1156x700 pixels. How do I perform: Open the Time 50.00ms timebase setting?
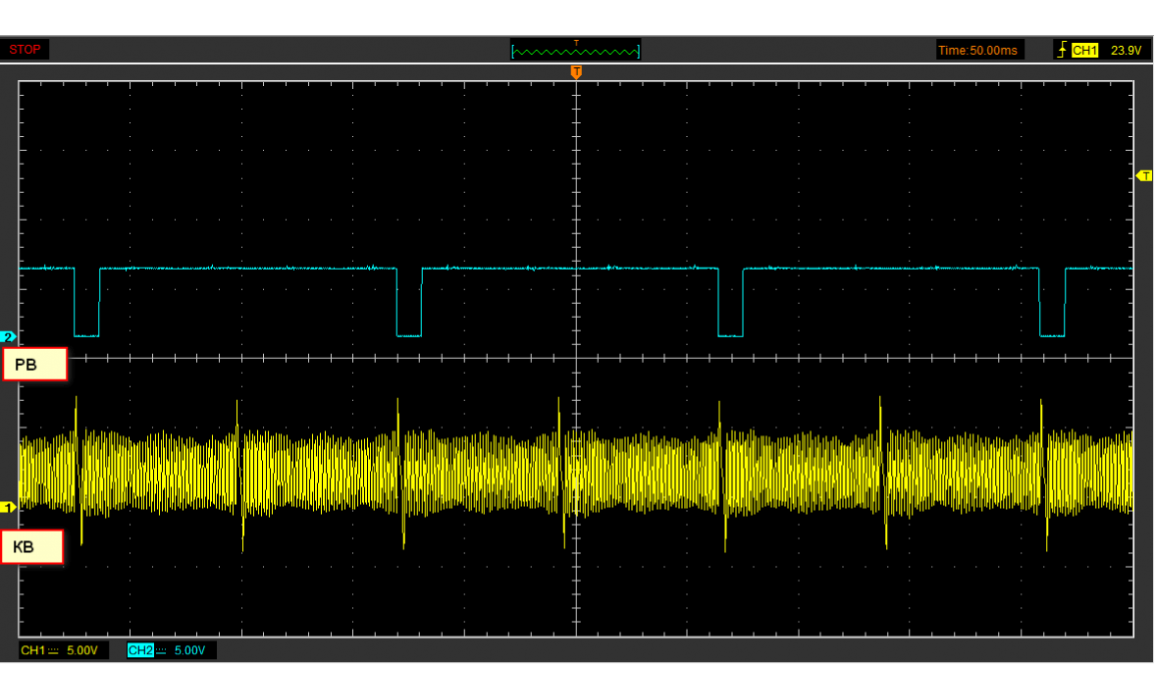pyautogui.click(x=979, y=50)
